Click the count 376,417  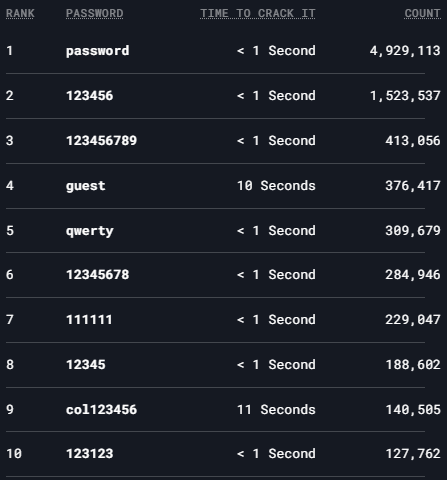click(x=413, y=186)
